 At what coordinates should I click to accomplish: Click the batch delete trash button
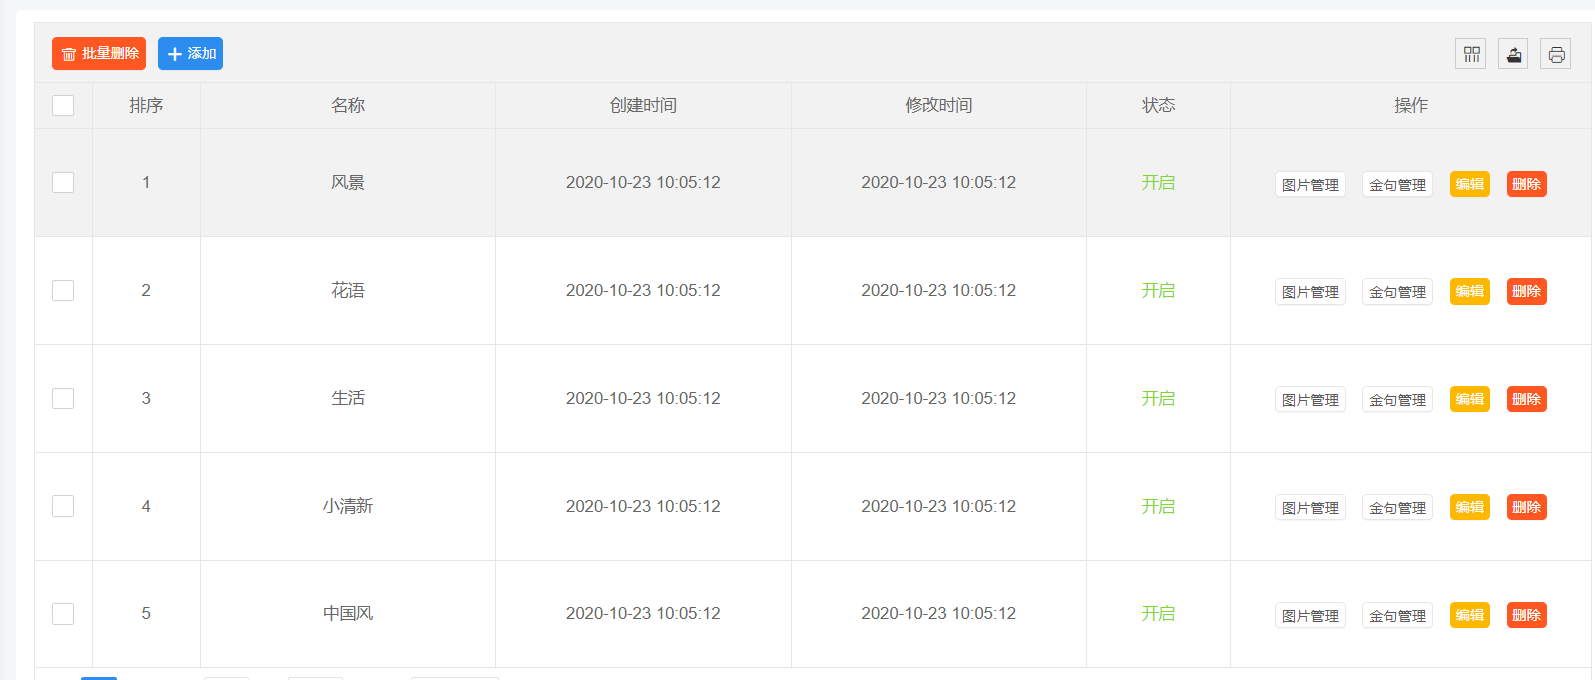pos(99,54)
